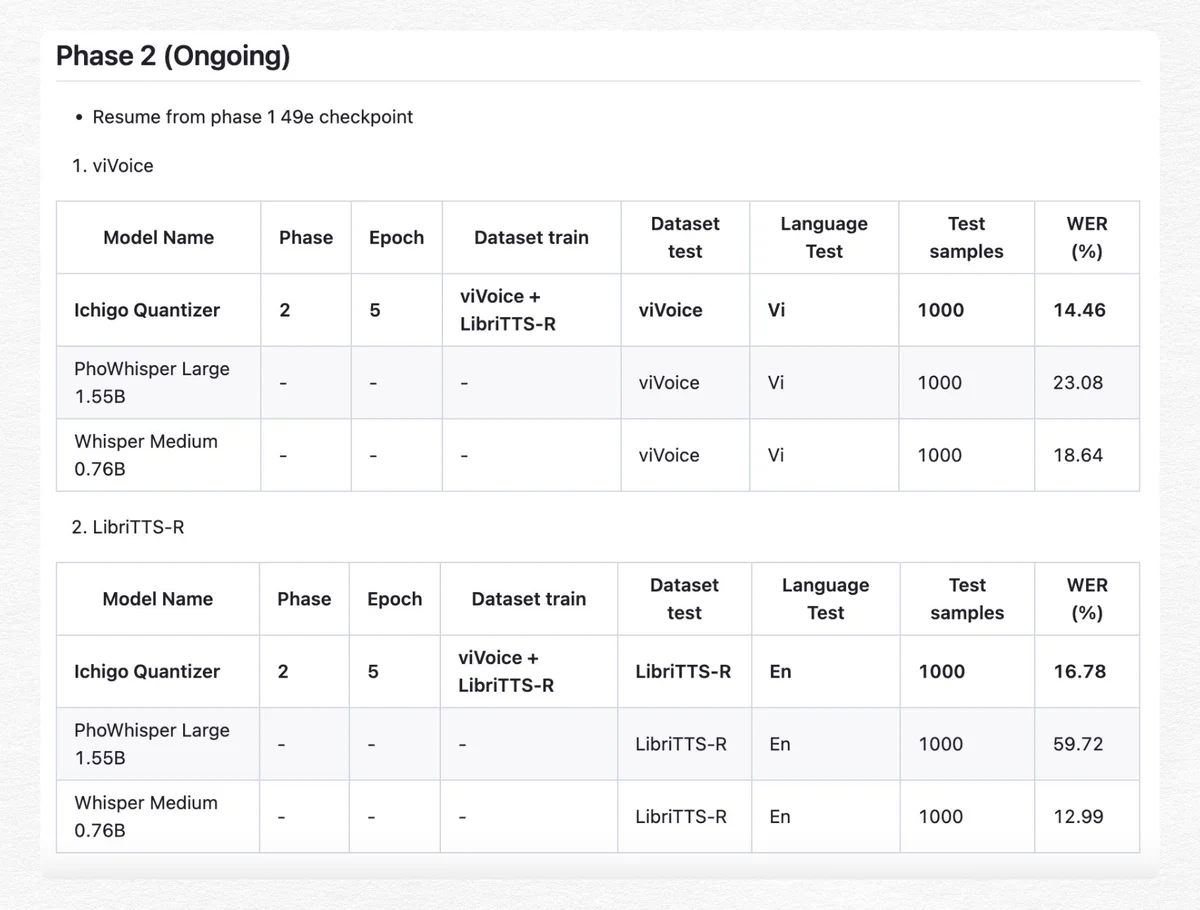Click WER value 18.64

point(1078,455)
